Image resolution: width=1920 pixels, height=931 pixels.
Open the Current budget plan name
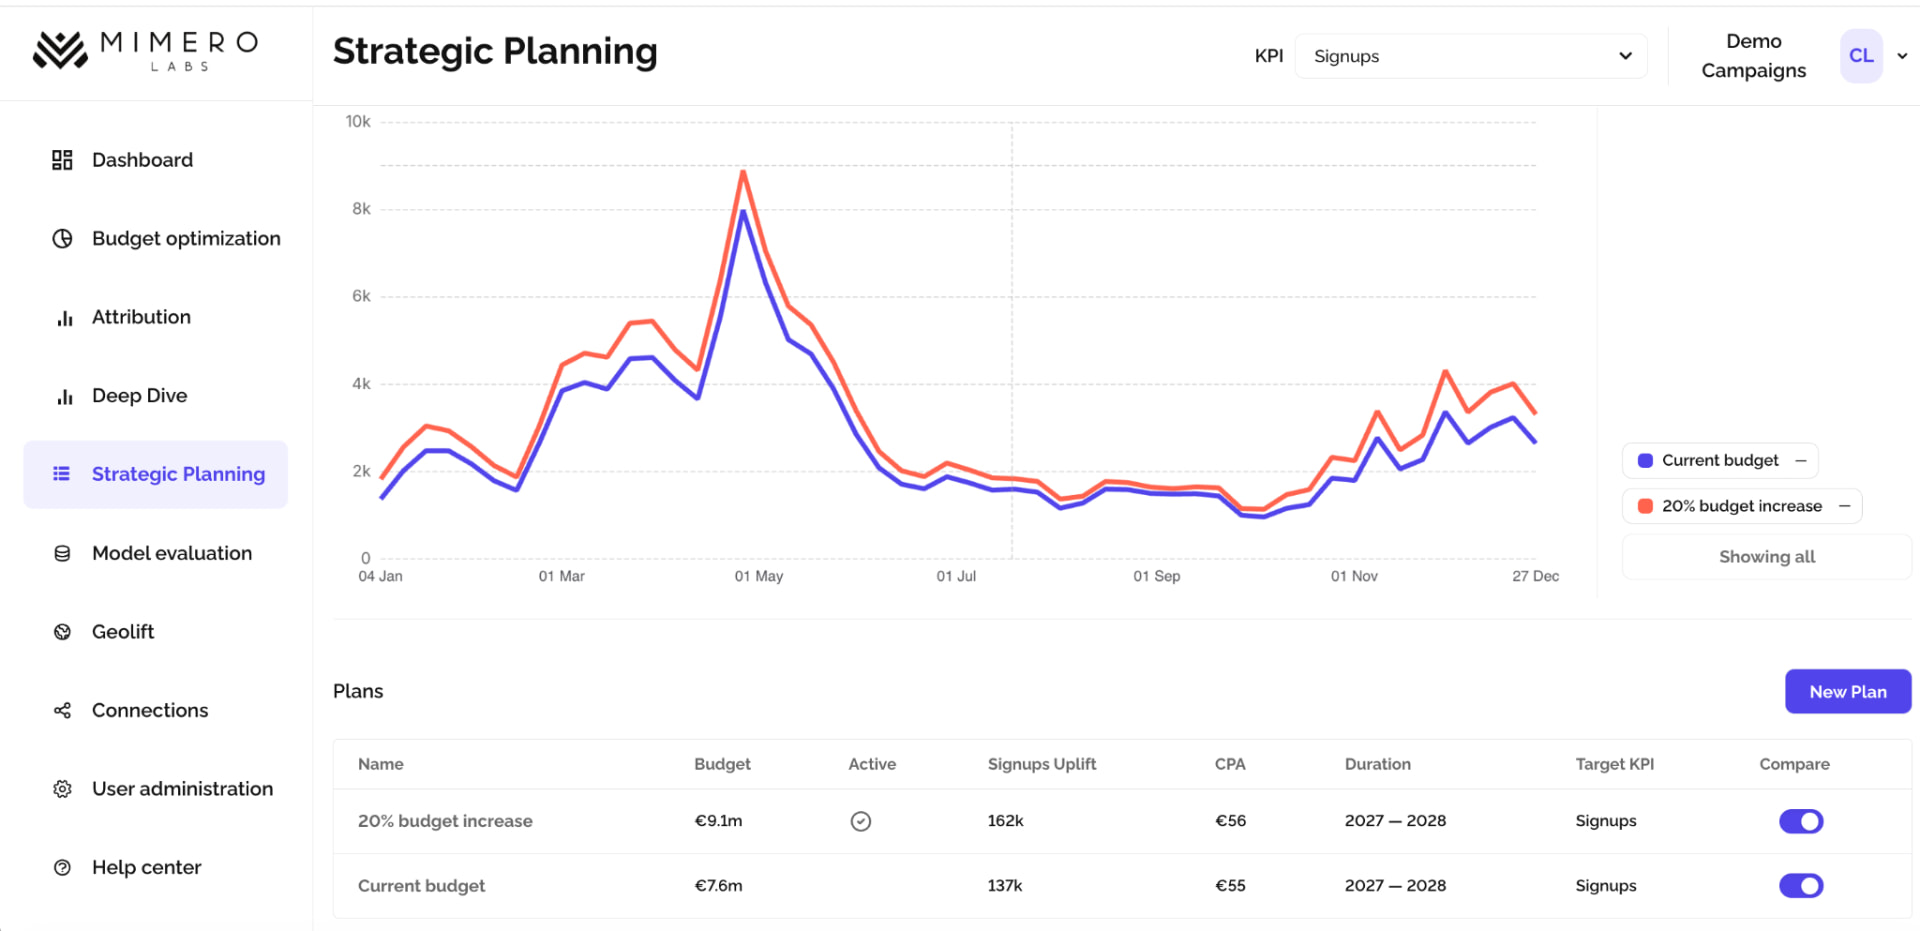pos(421,886)
